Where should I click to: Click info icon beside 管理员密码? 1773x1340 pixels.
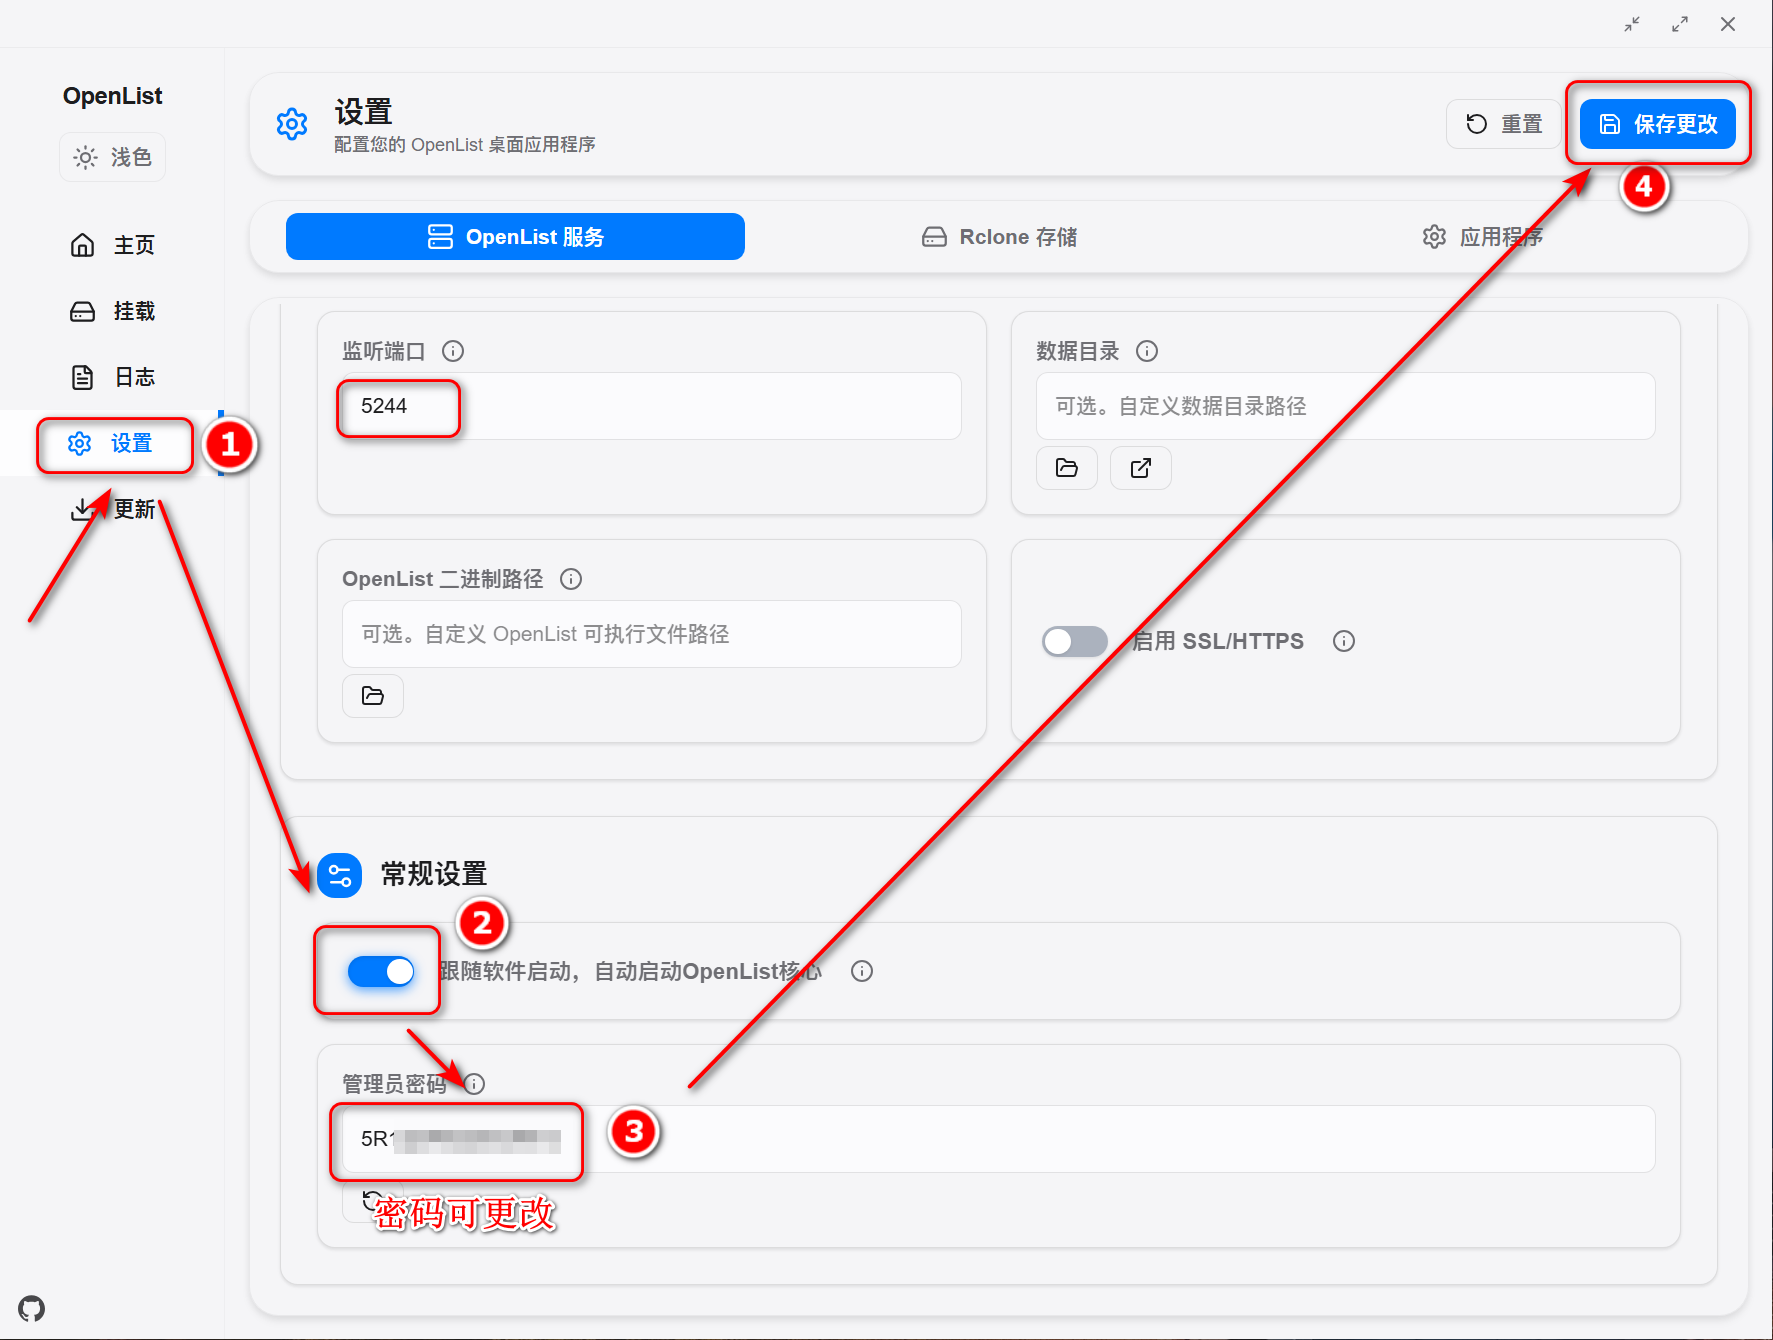(x=474, y=1083)
